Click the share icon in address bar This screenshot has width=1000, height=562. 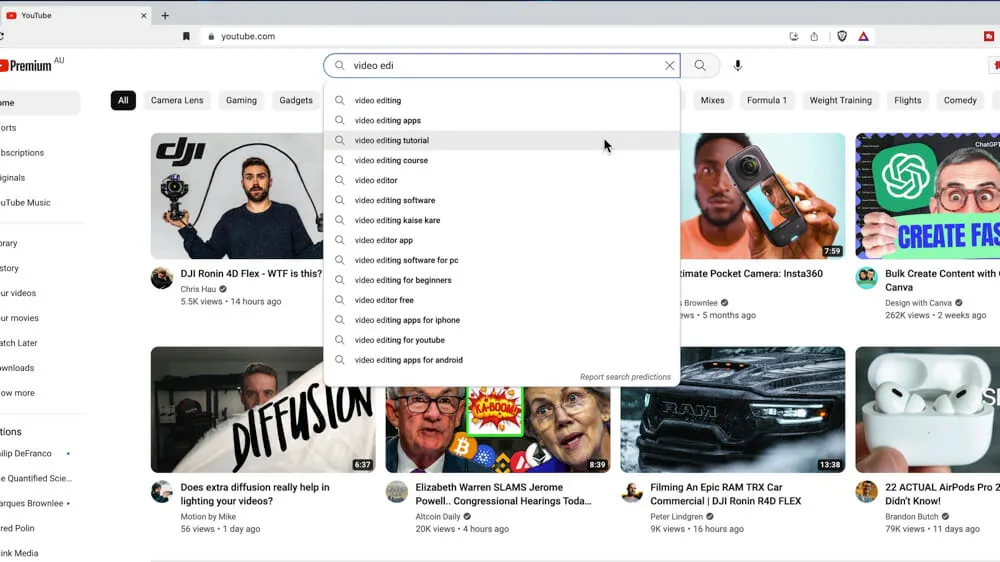click(814, 36)
